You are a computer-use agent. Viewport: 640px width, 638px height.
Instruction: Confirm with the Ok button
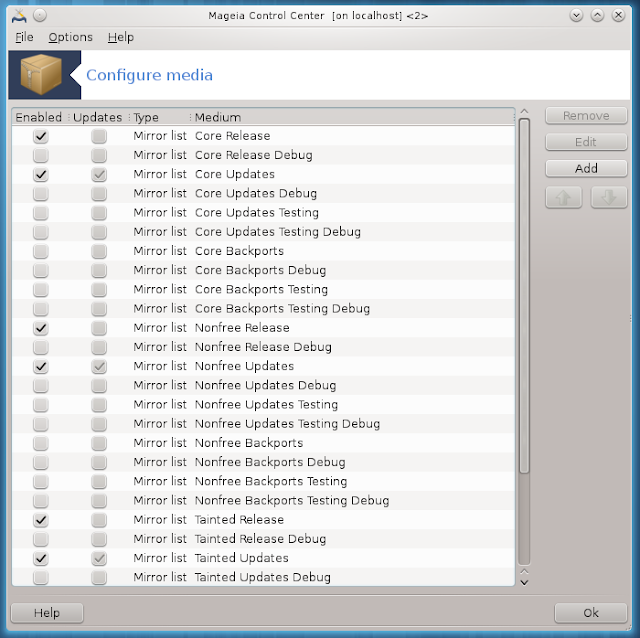[591, 613]
